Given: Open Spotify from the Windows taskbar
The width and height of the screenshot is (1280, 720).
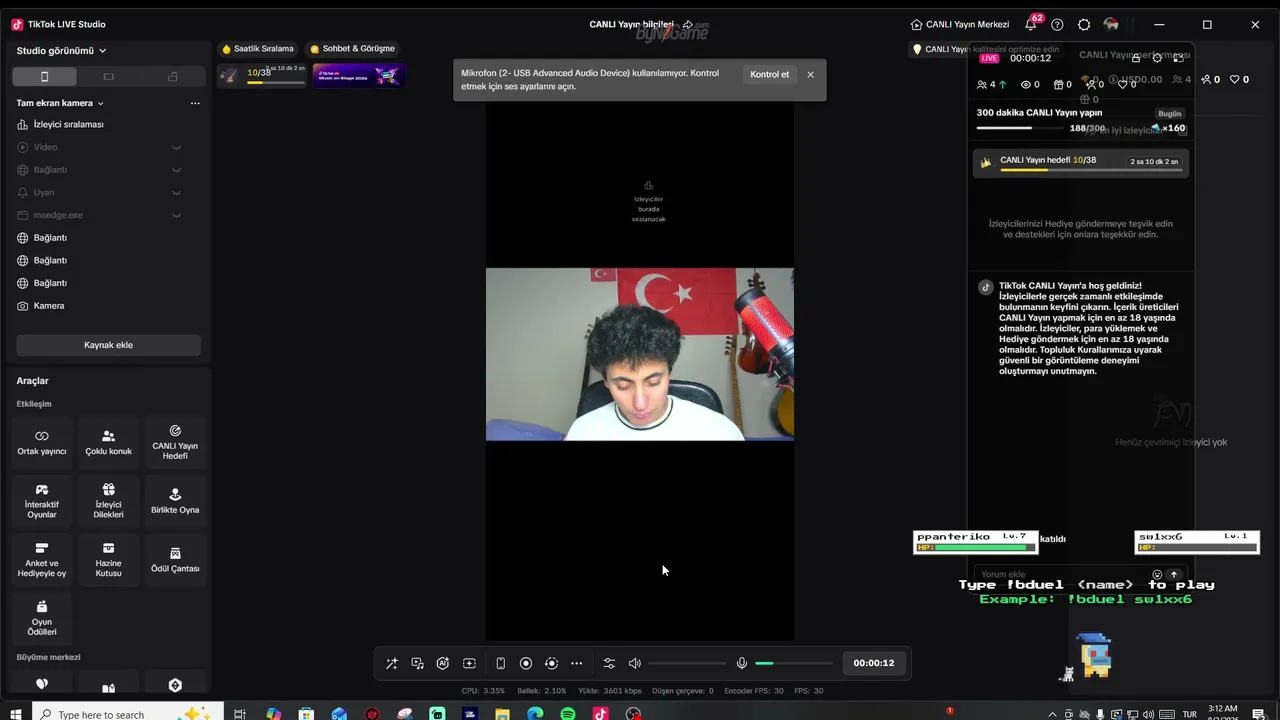Looking at the screenshot, I should coord(568,714).
